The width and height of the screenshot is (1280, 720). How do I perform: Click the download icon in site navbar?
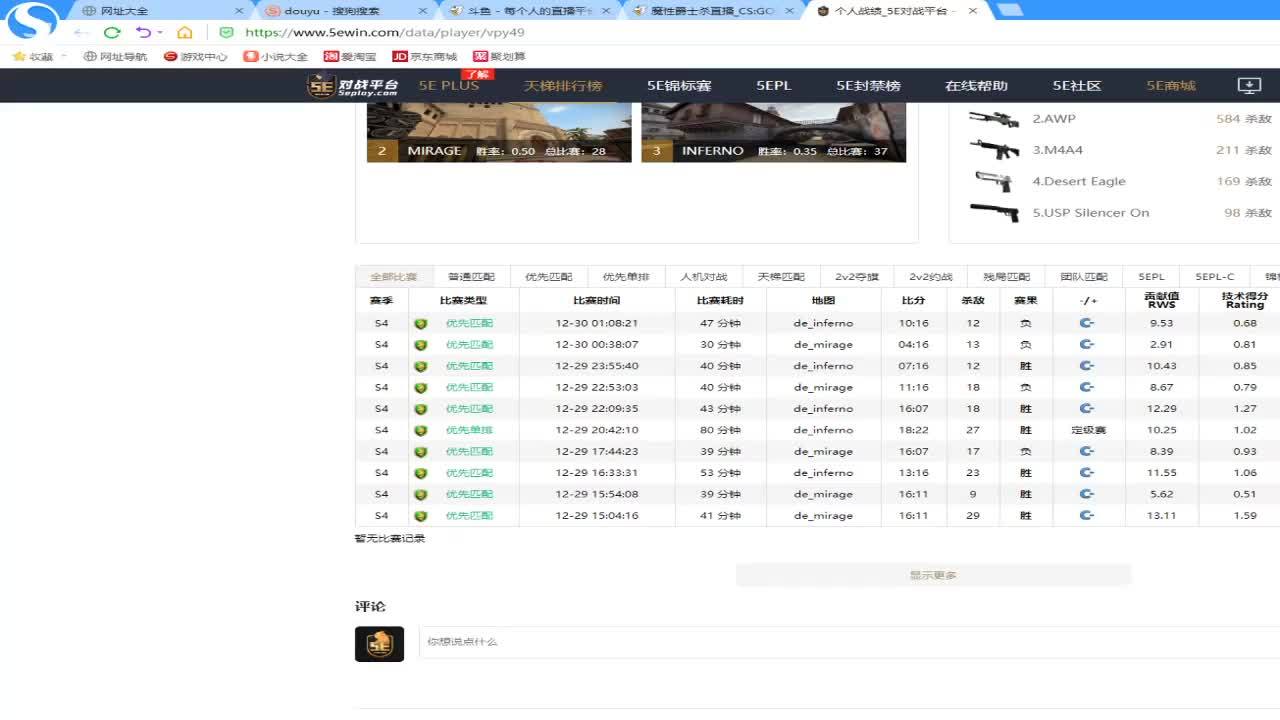[x=1249, y=86]
